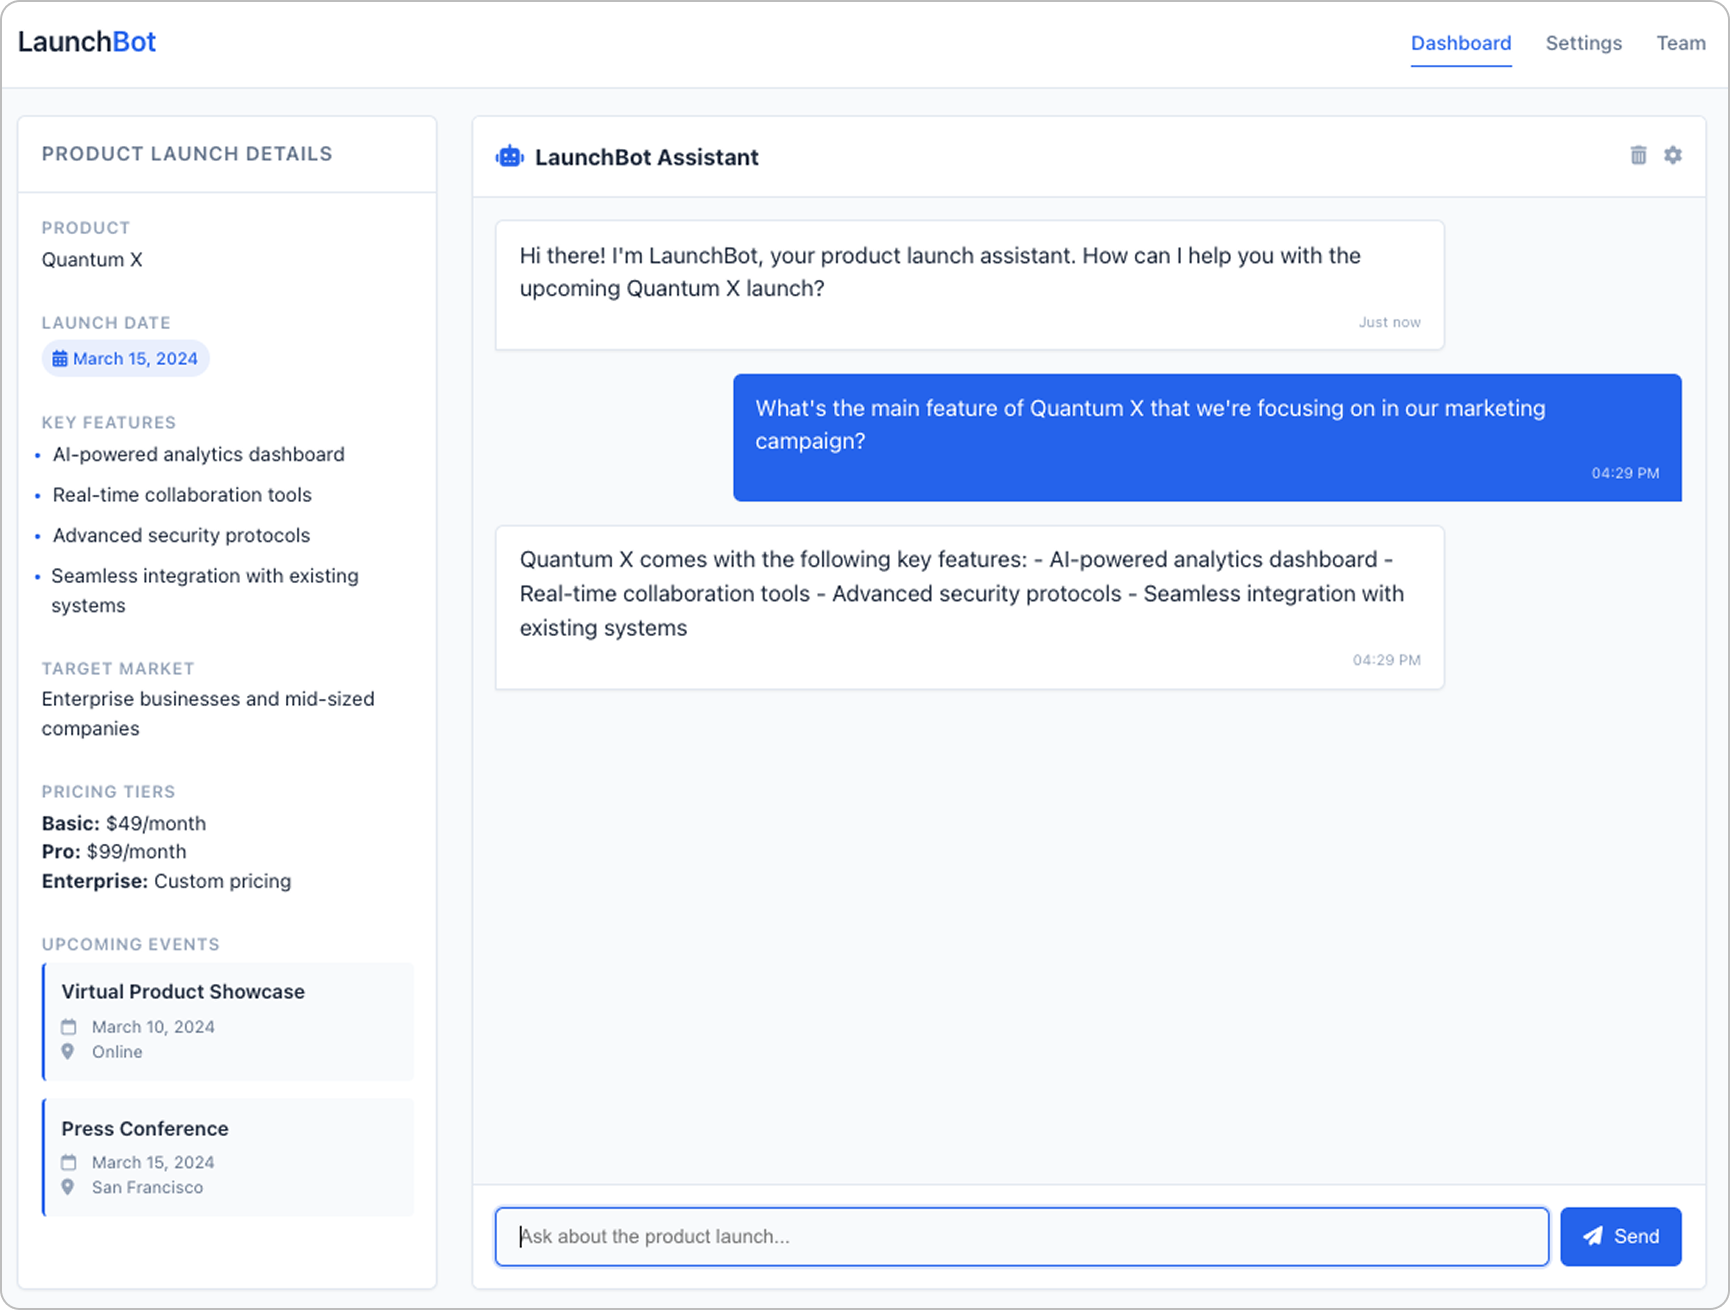Click calendar icon for Press Conference
Image resolution: width=1730 pixels, height=1310 pixels.
pos(69,1163)
